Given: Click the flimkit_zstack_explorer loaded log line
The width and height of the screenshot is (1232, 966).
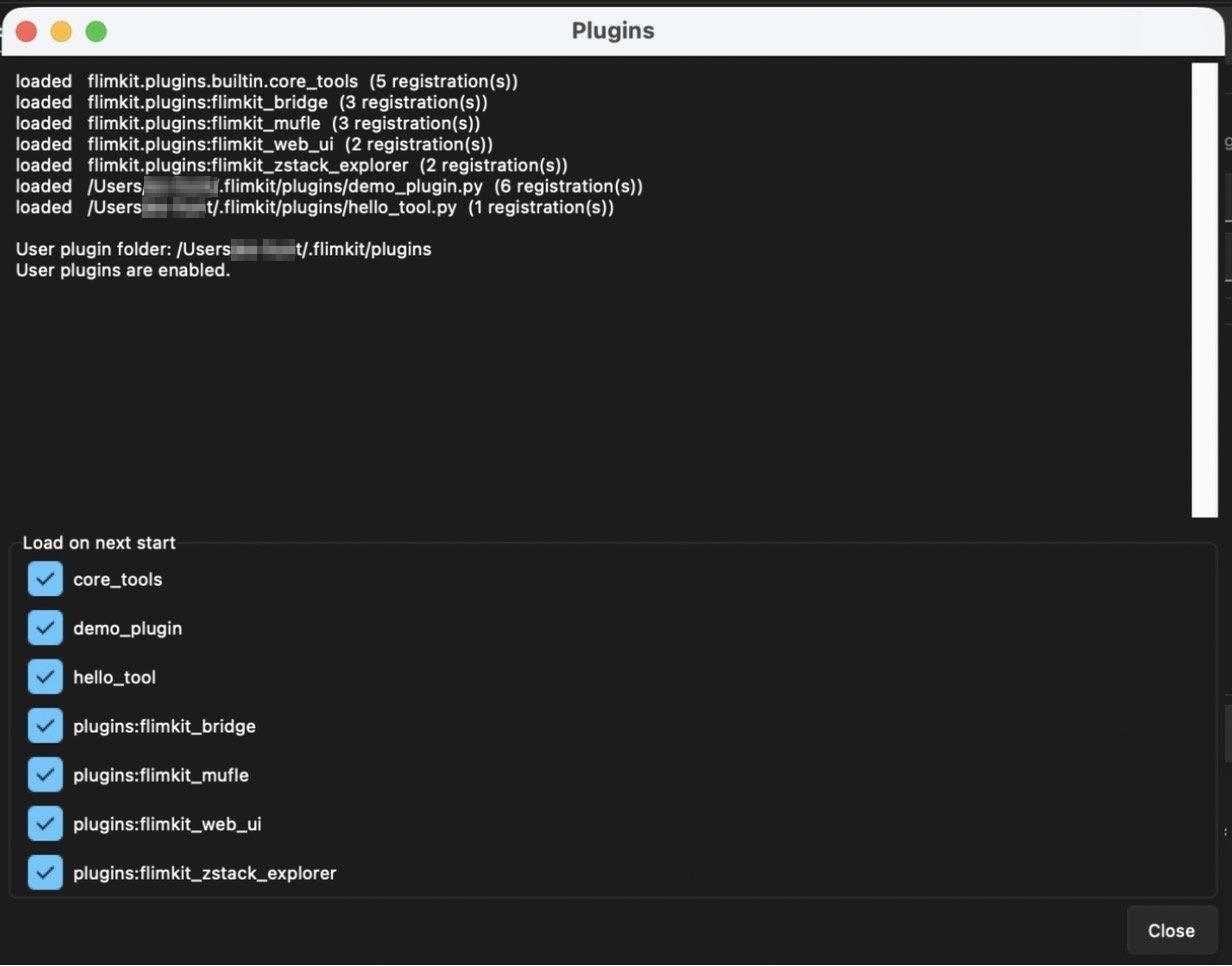Looking at the screenshot, I should (292, 165).
